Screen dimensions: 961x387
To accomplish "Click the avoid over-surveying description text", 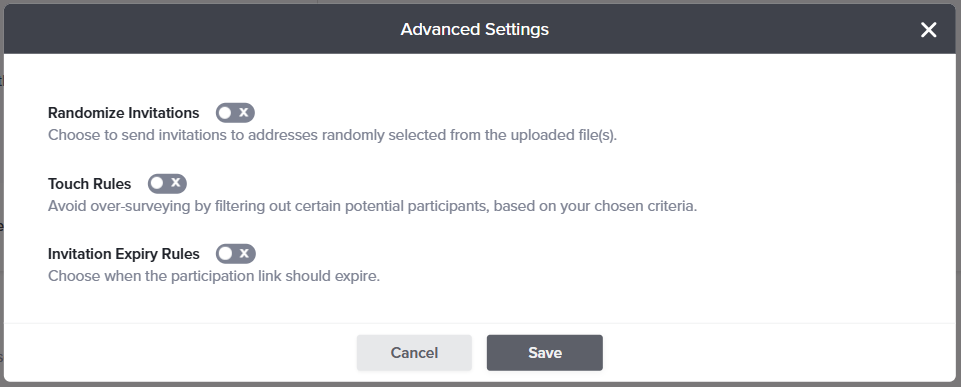I will tap(373, 206).
